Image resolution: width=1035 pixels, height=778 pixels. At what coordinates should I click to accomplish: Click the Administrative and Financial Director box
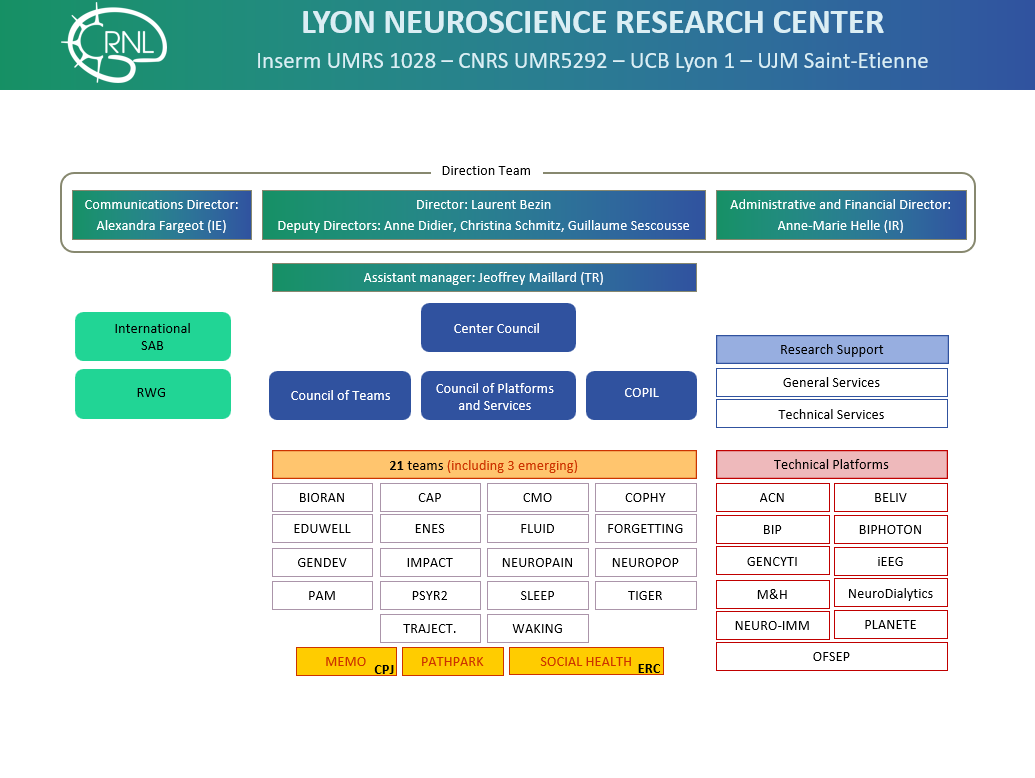[841, 214]
